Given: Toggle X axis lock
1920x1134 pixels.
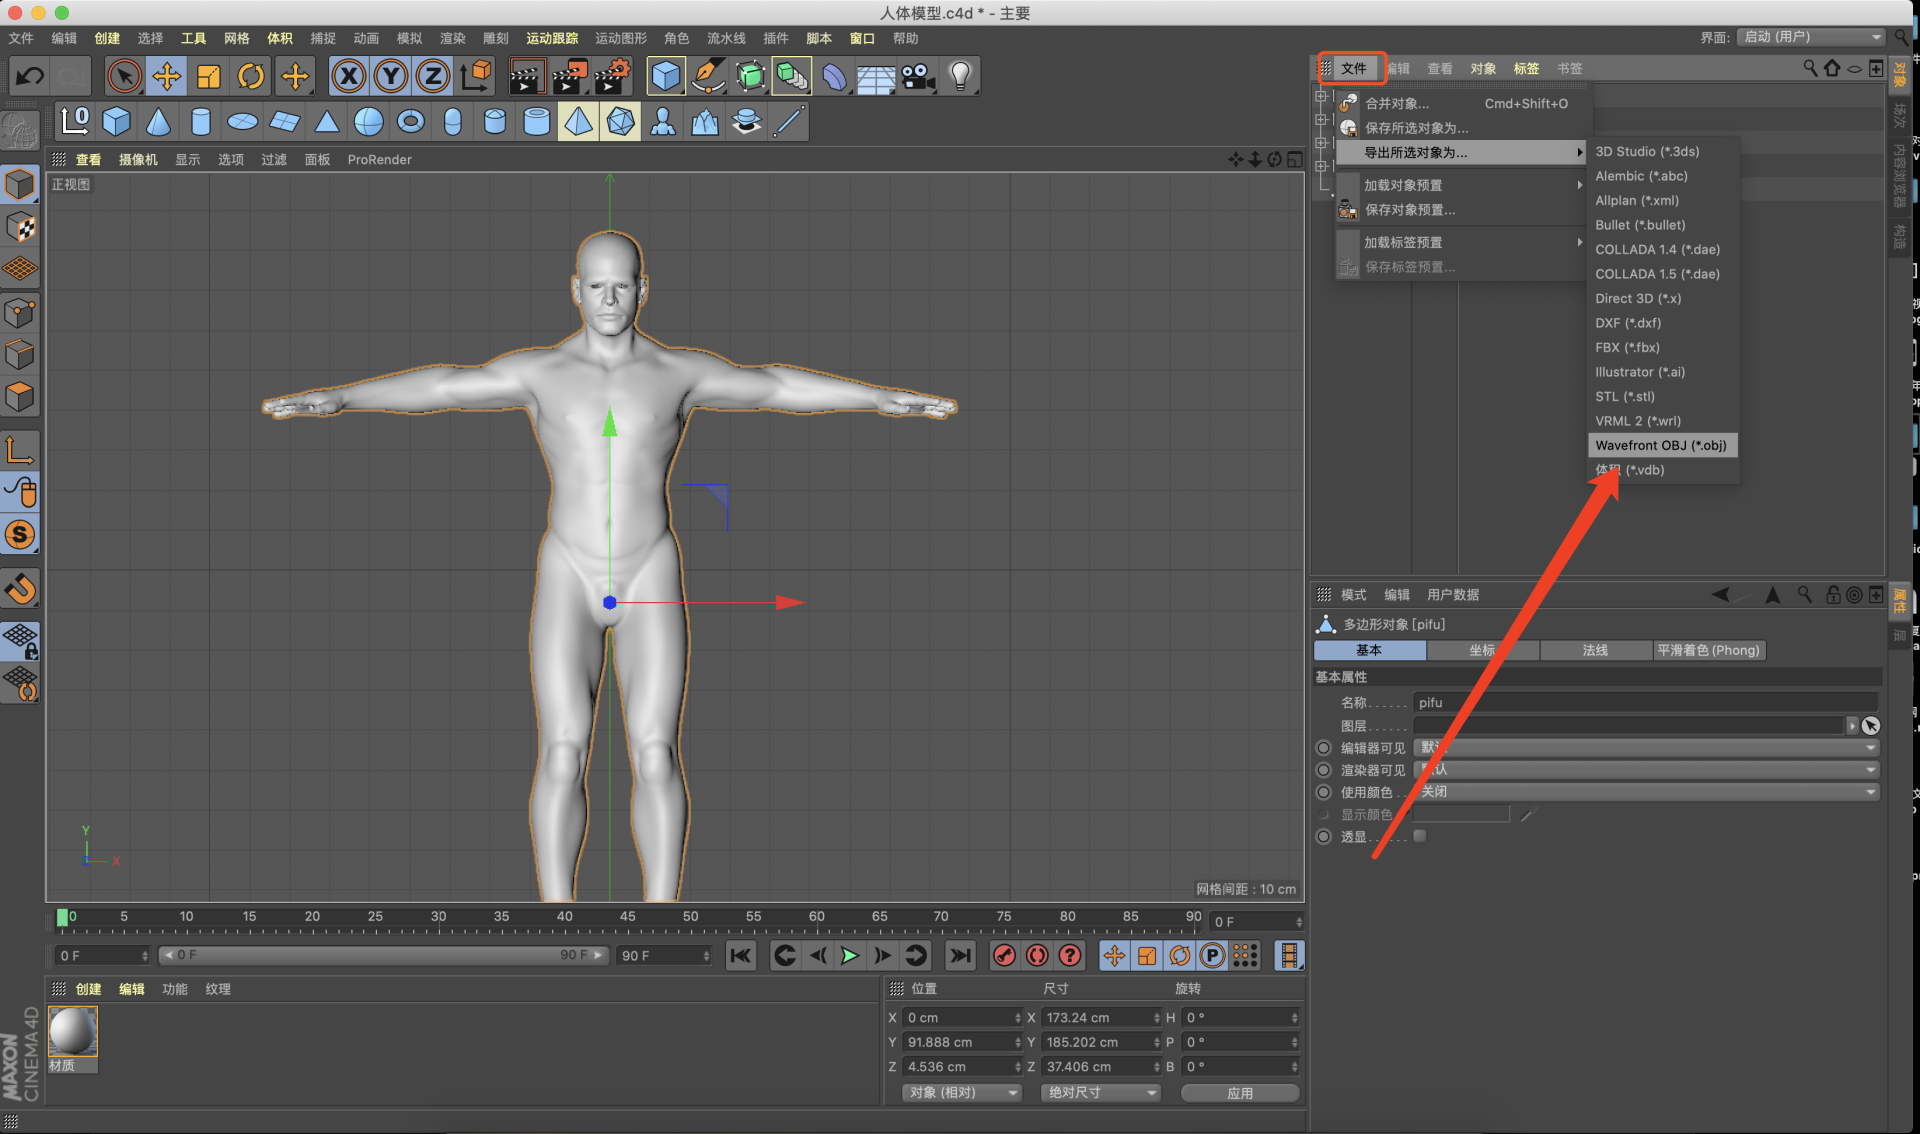Looking at the screenshot, I should [x=348, y=76].
